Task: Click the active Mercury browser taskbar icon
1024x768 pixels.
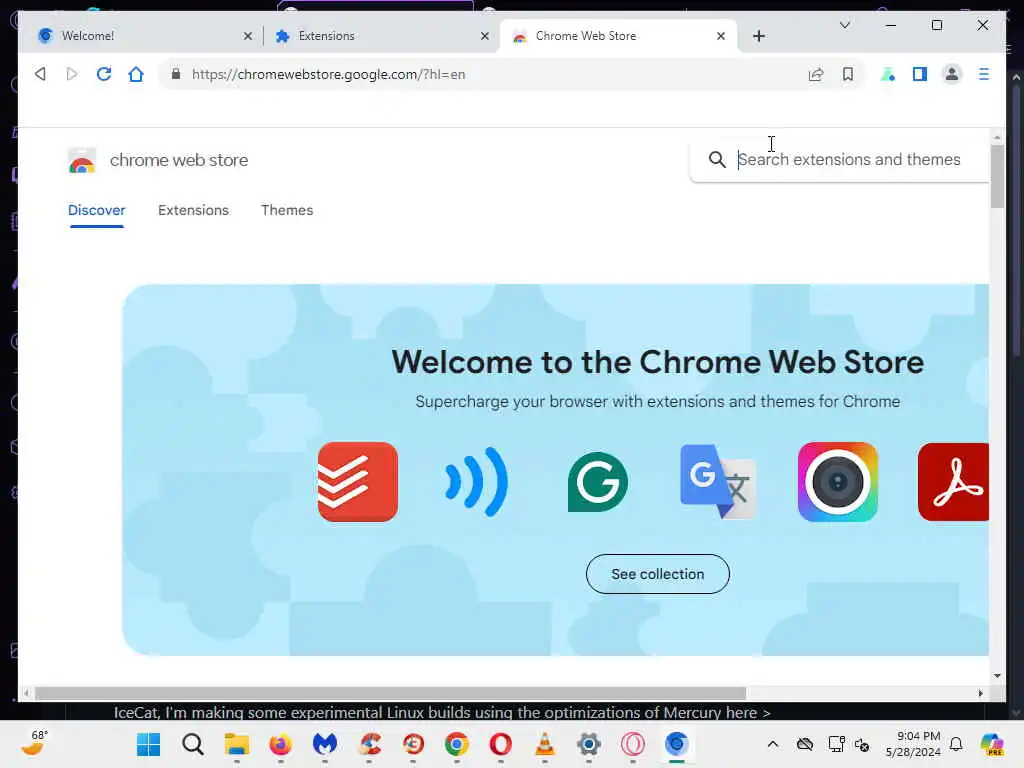Action: point(677,744)
